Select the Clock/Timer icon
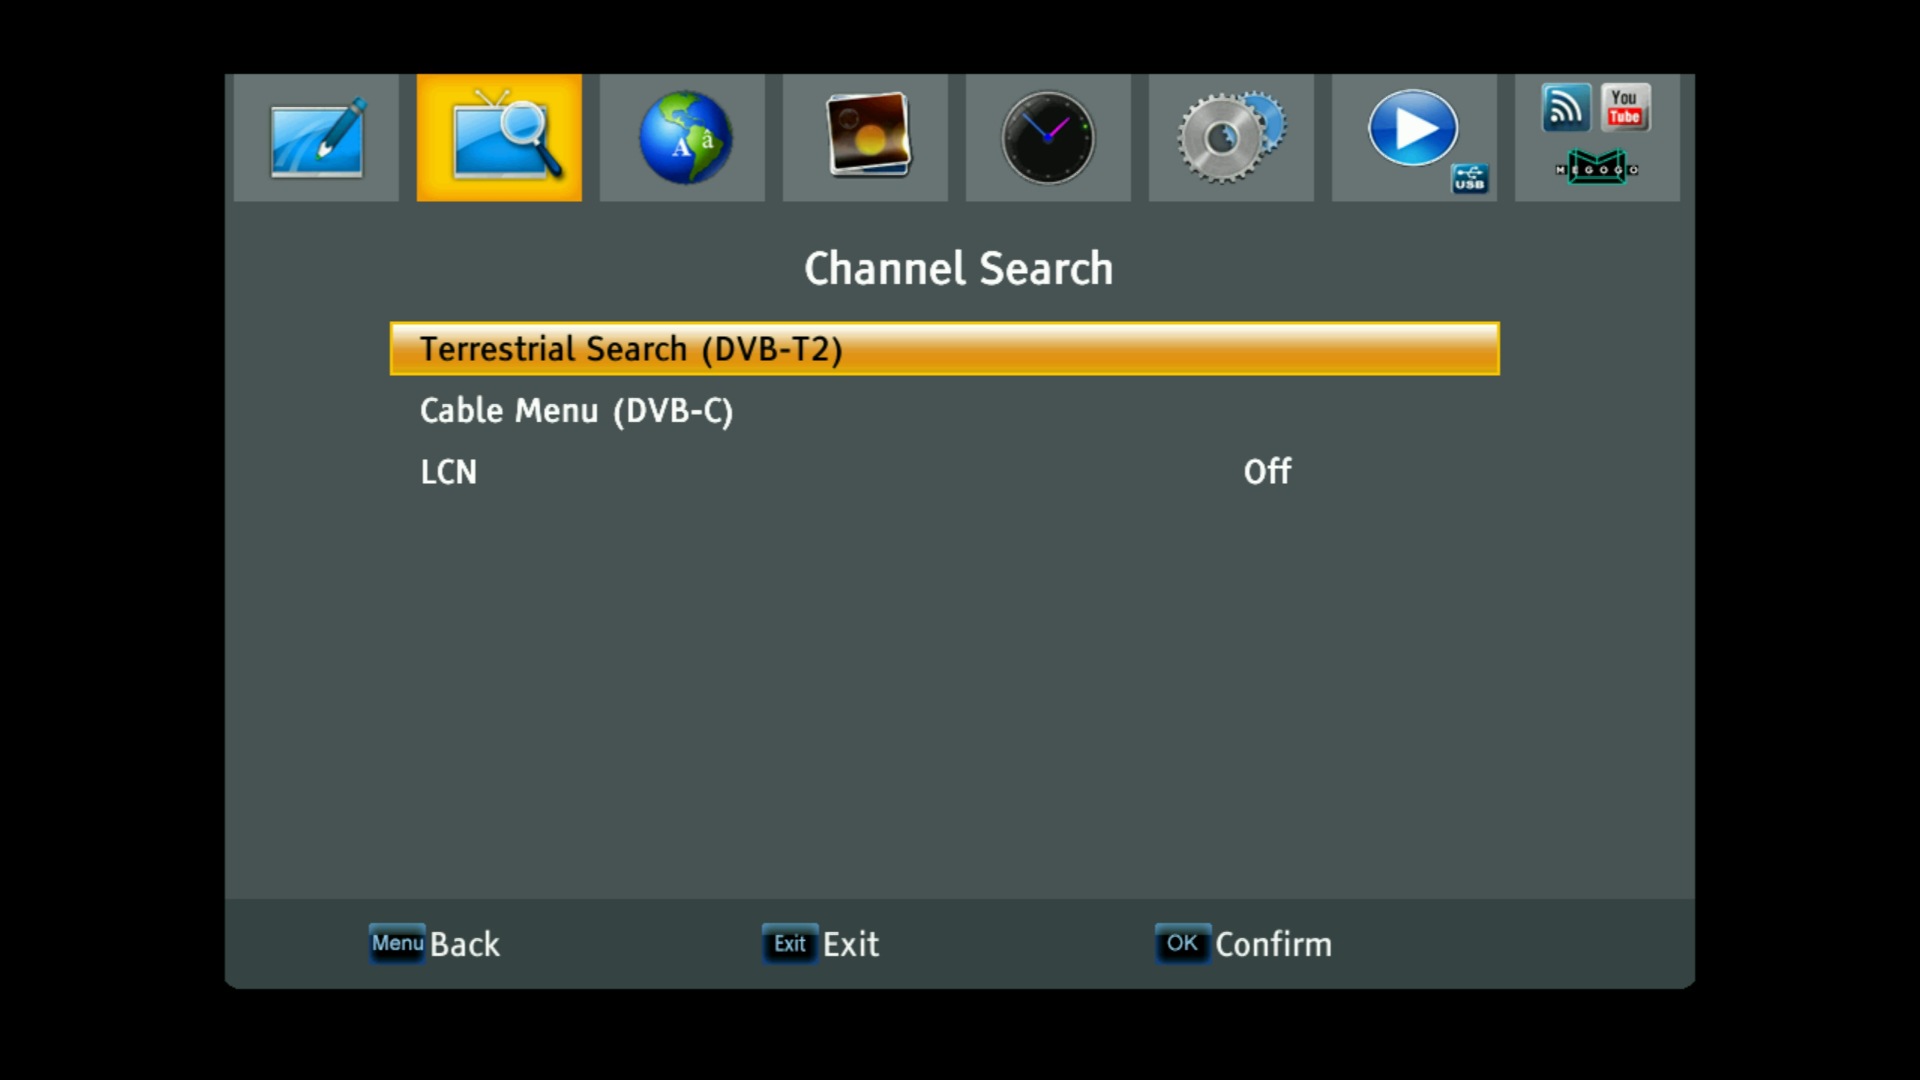This screenshot has height=1080, width=1920. tap(1048, 137)
